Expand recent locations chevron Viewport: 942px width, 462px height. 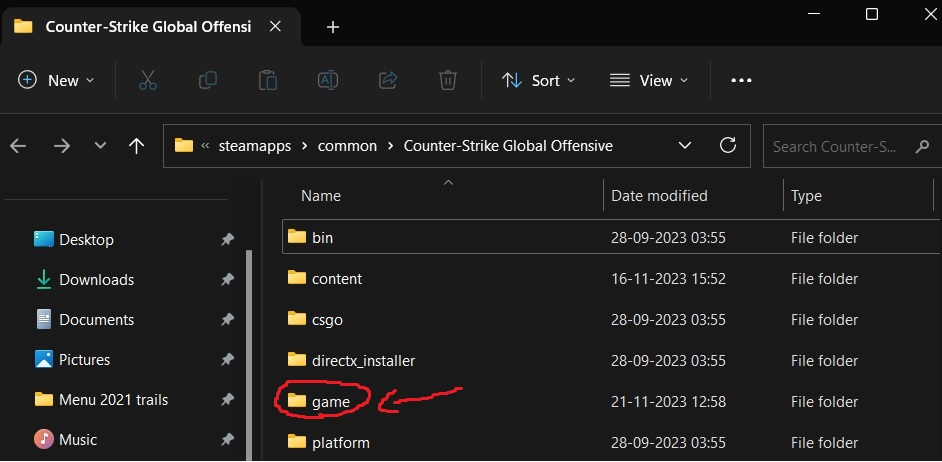pyautogui.click(x=100, y=146)
